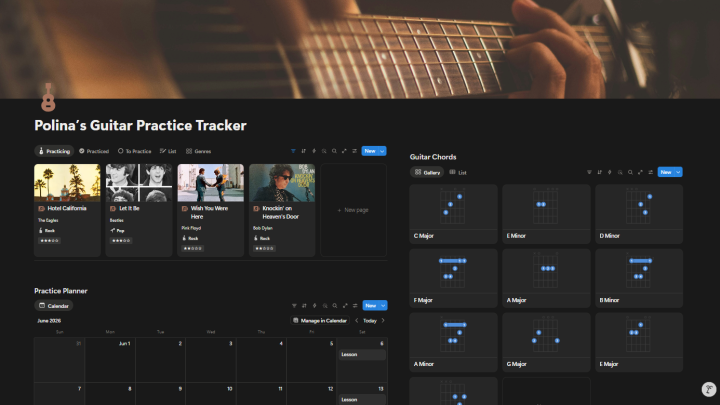The width and height of the screenshot is (720, 405).
Task: Click the filter icon in Practice Planner toolbar
Action: click(294, 306)
